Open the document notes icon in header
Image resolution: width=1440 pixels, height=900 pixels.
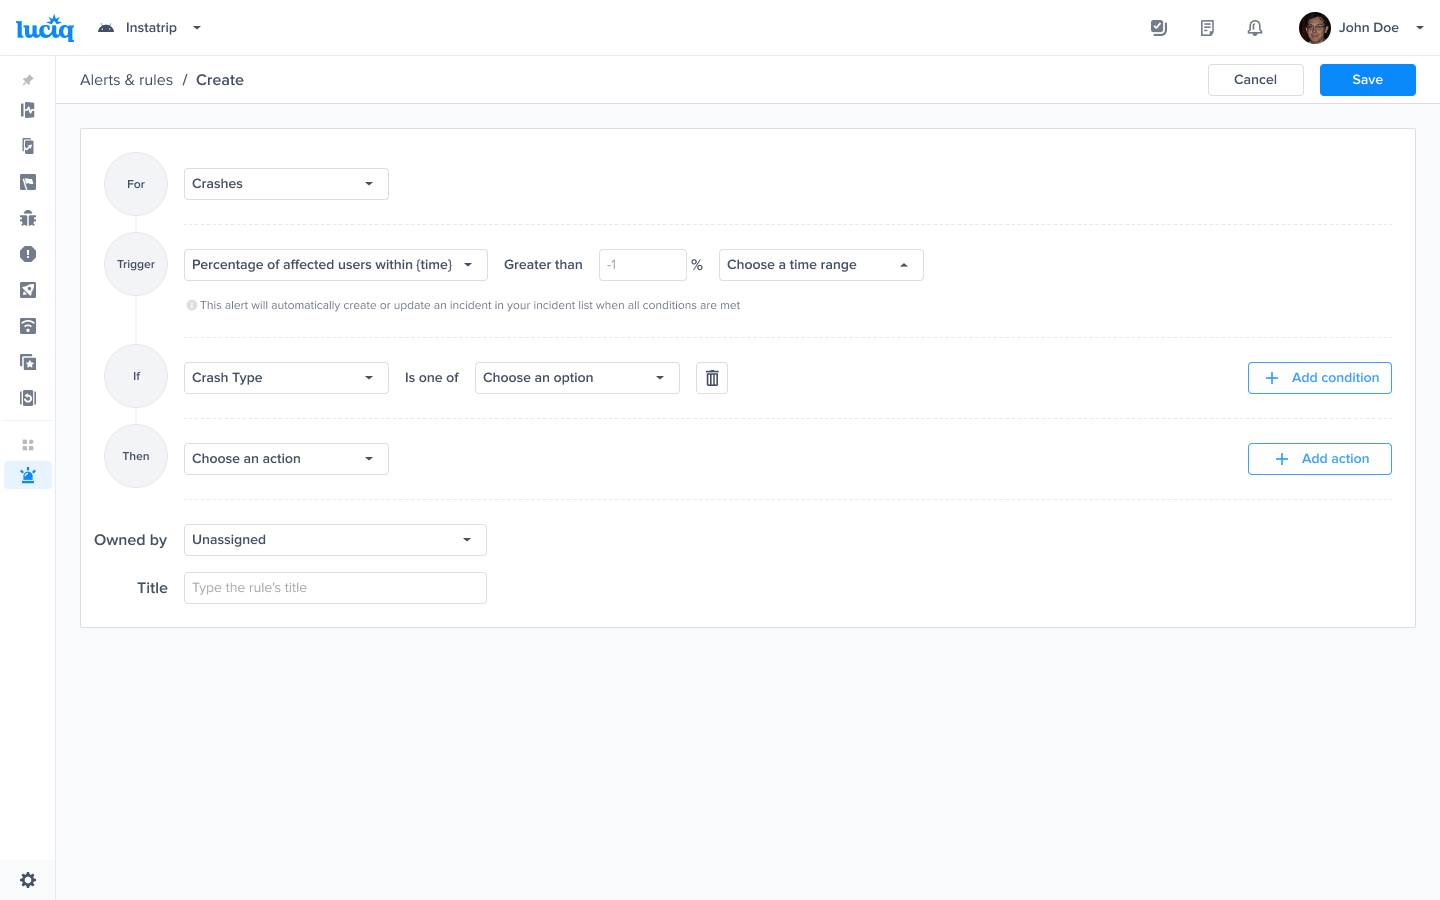point(1207,28)
